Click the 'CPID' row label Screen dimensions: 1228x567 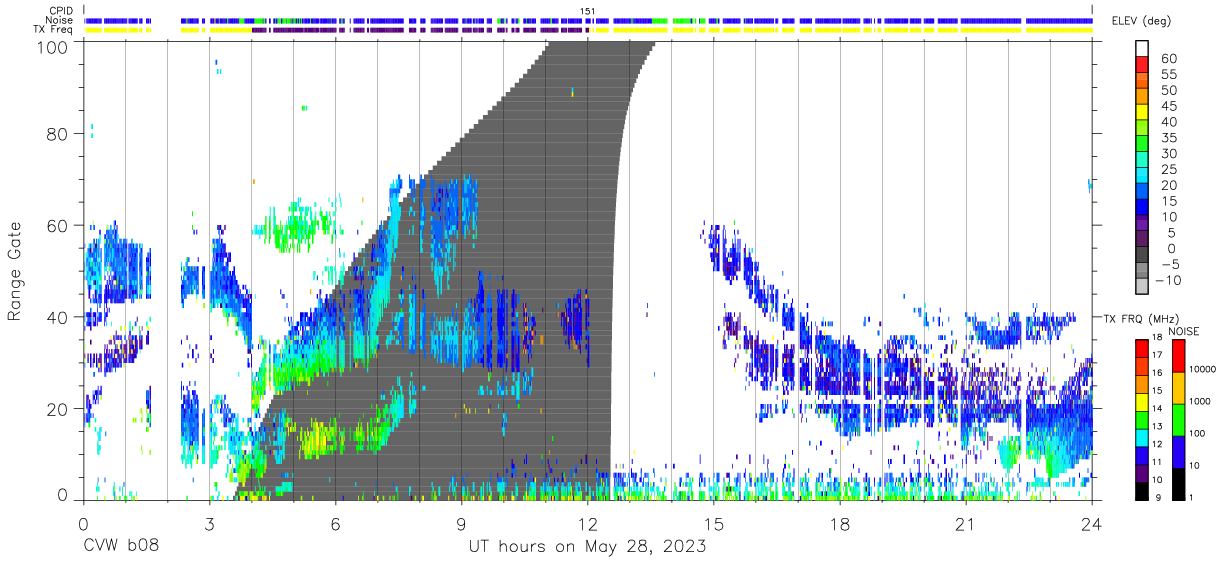pyautogui.click(x=62, y=11)
